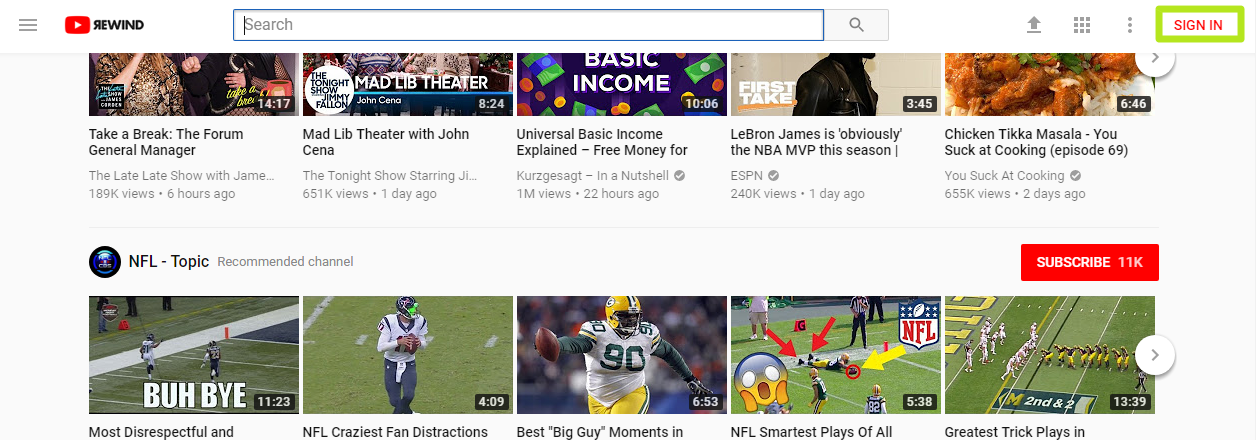Open title NFL Craziest Fan Distractions
The image size is (1256, 440).
pos(395,432)
